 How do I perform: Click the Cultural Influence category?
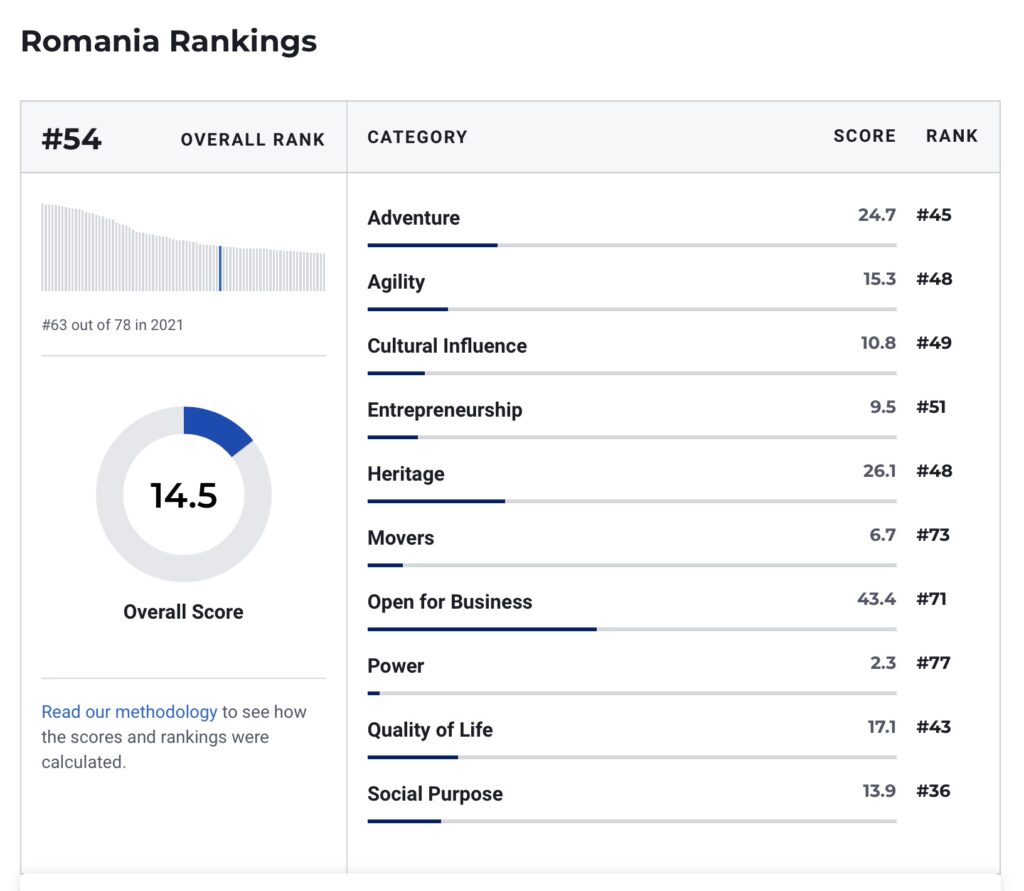(x=447, y=346)
